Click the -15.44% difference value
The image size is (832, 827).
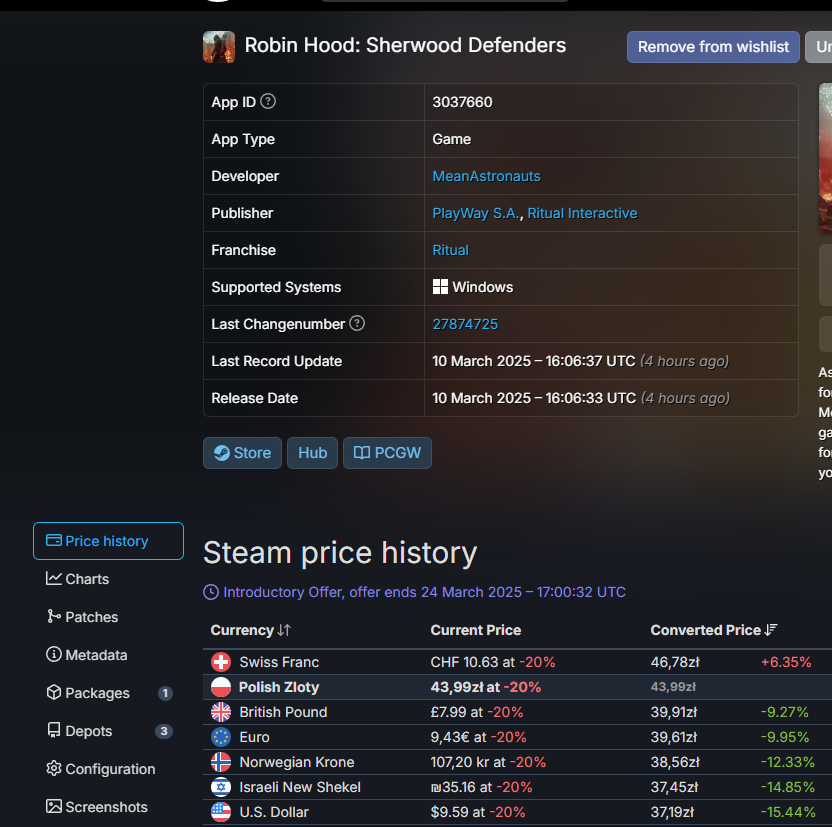787,812
